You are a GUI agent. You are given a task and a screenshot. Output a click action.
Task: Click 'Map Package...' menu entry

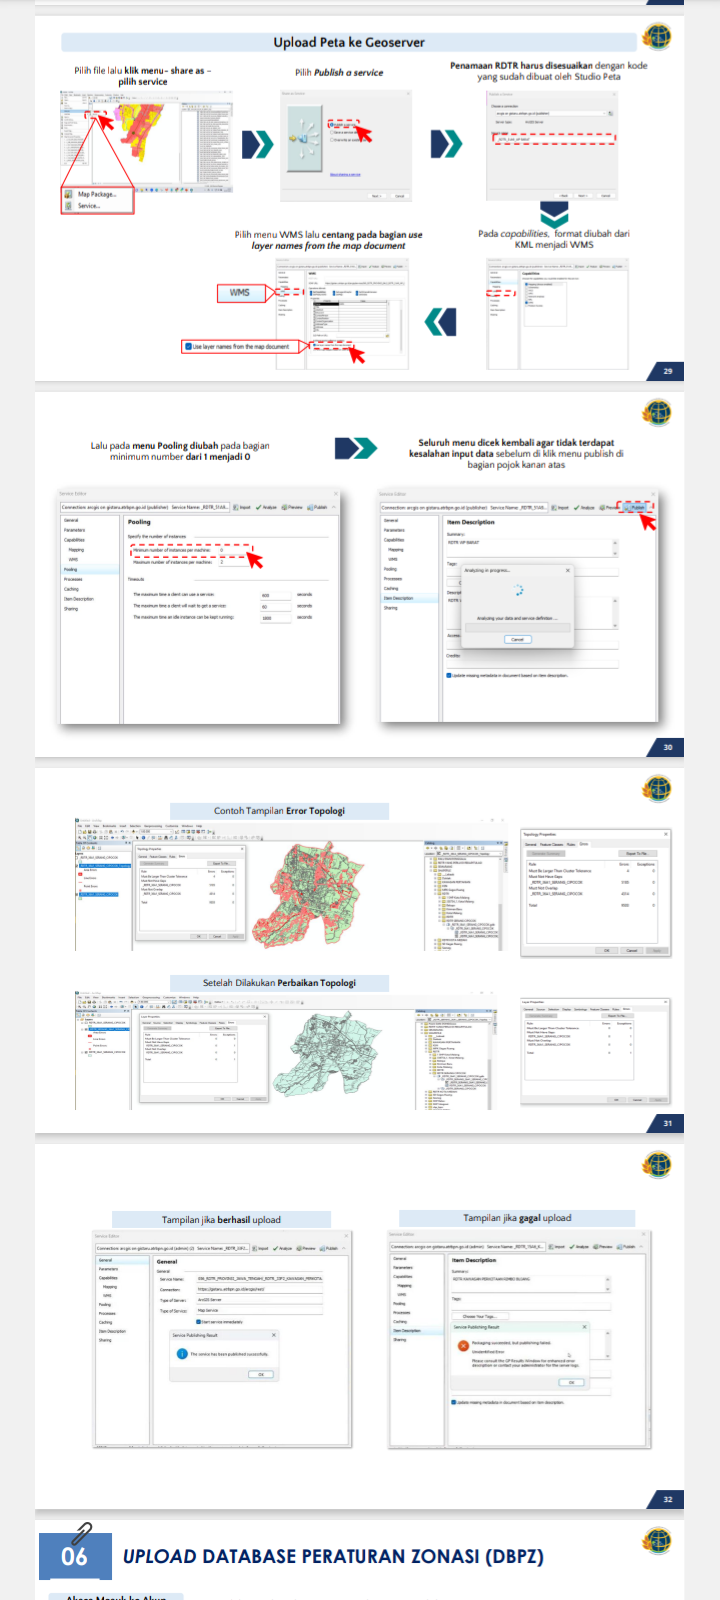coord(97,194)
